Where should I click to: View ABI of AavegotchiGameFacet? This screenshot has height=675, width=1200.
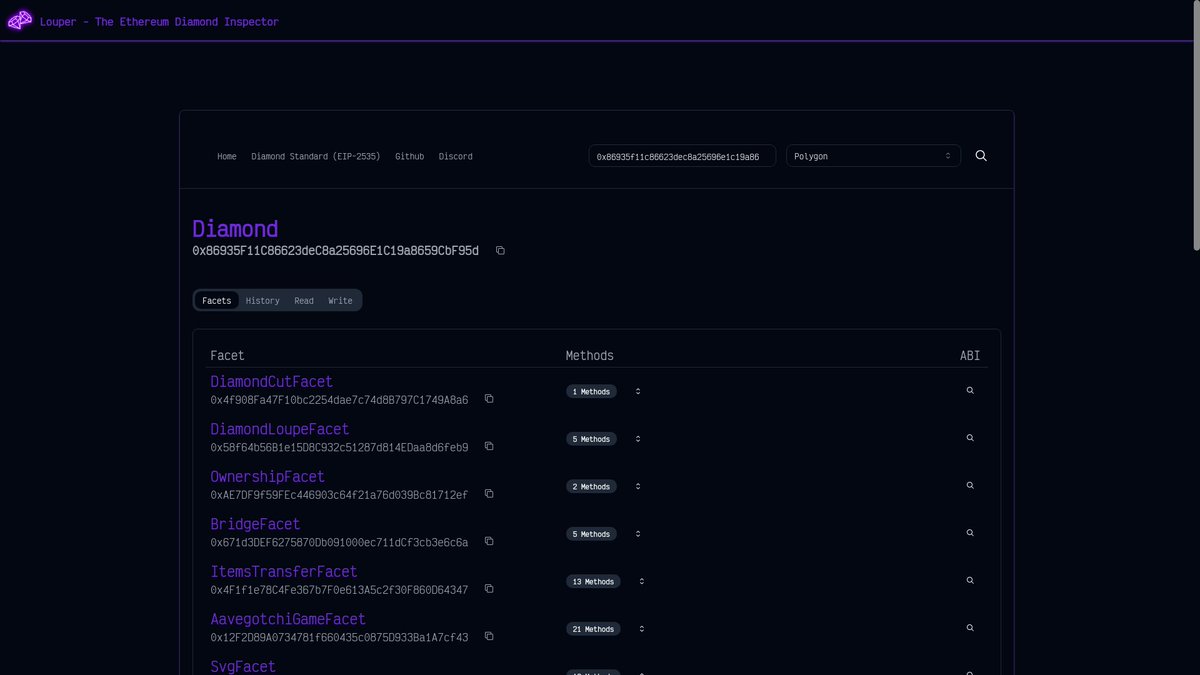970,628
